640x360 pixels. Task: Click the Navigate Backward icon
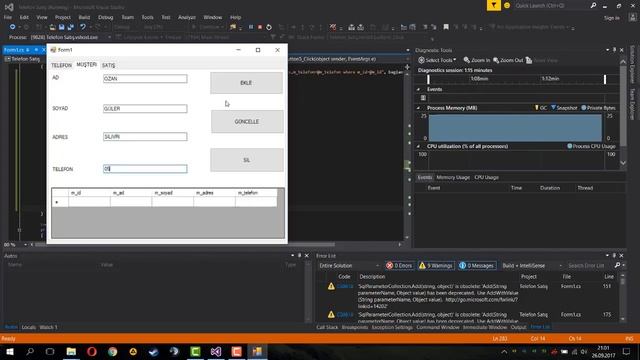tap(12, 27)
